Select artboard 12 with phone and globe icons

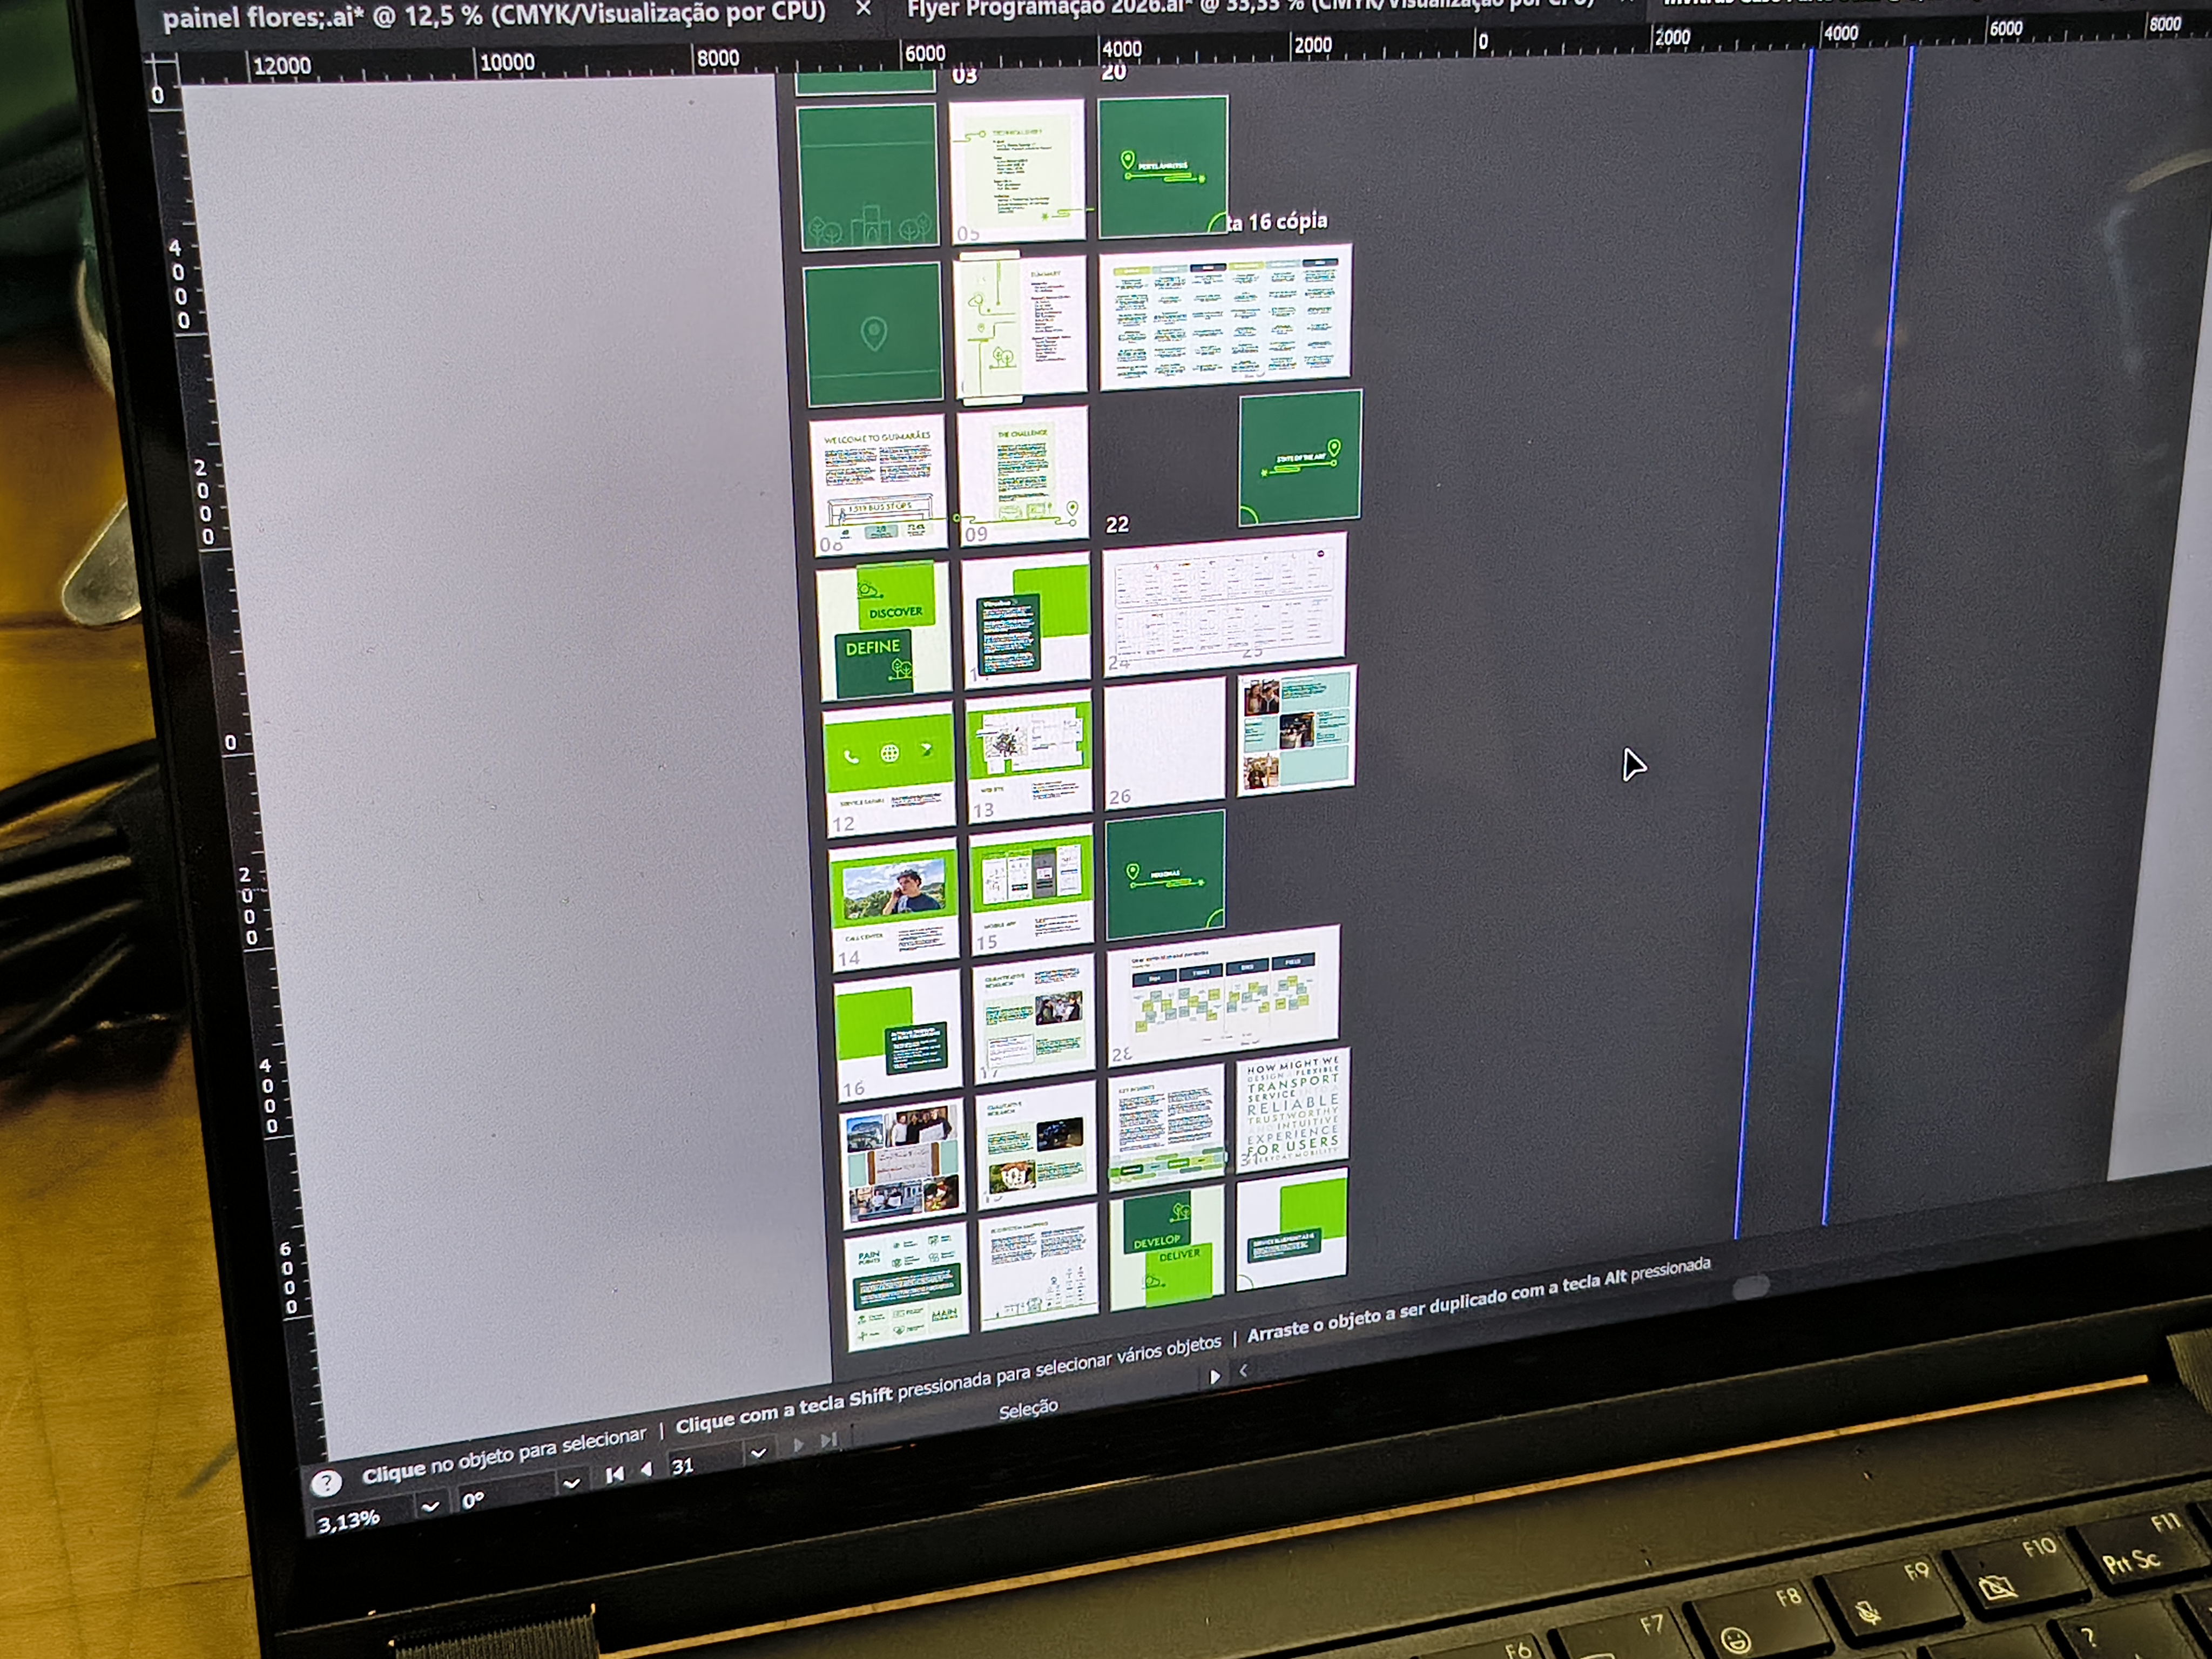(890, 771)
